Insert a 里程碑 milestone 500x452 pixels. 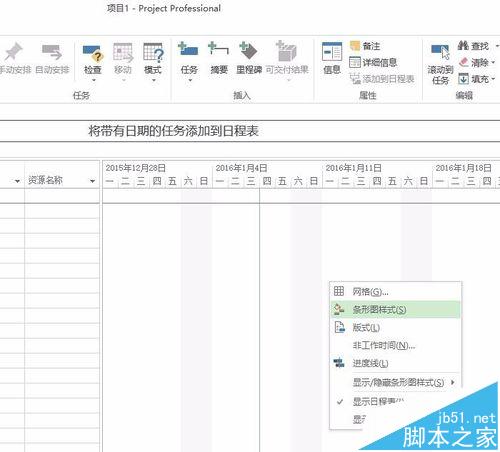[x=249, y=58]
